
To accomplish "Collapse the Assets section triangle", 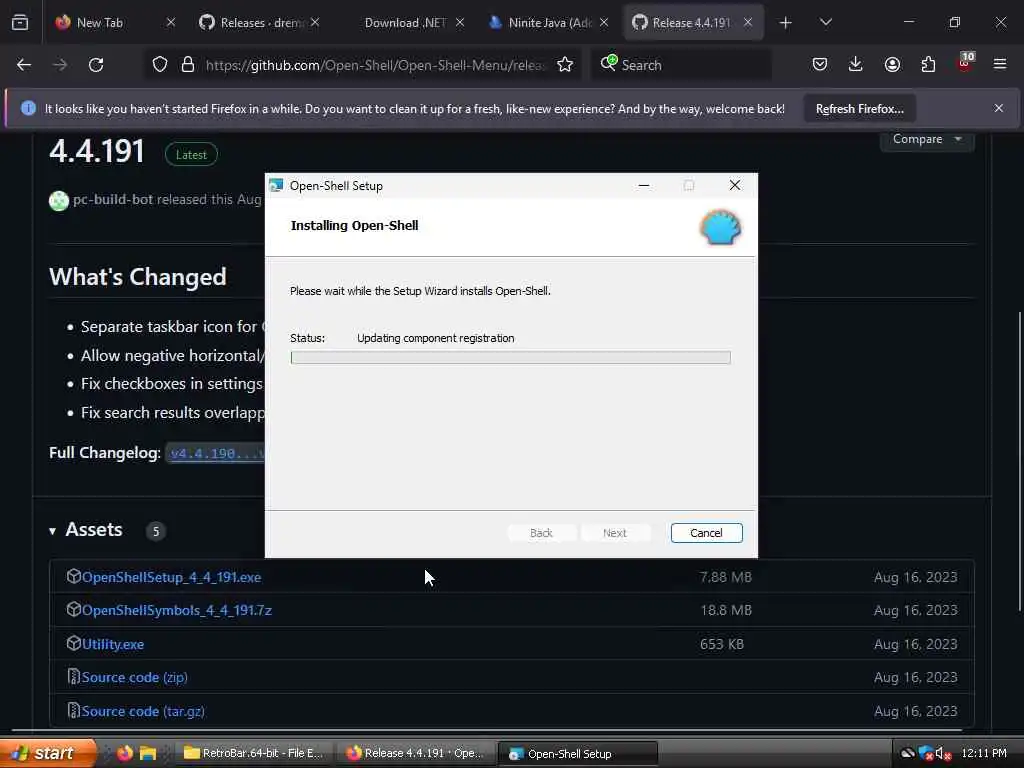I will pyautogui.click(x=52, y=531).
